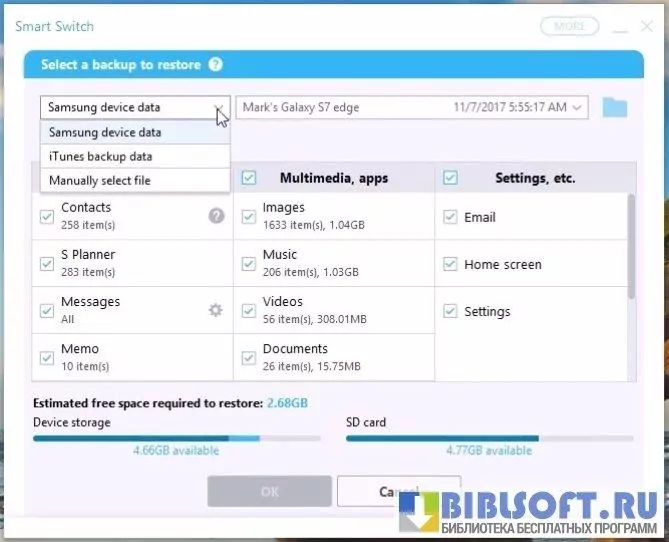
Task: Open Messages settings gear icon
Action: pyautogui.click(x=215, y=310)
